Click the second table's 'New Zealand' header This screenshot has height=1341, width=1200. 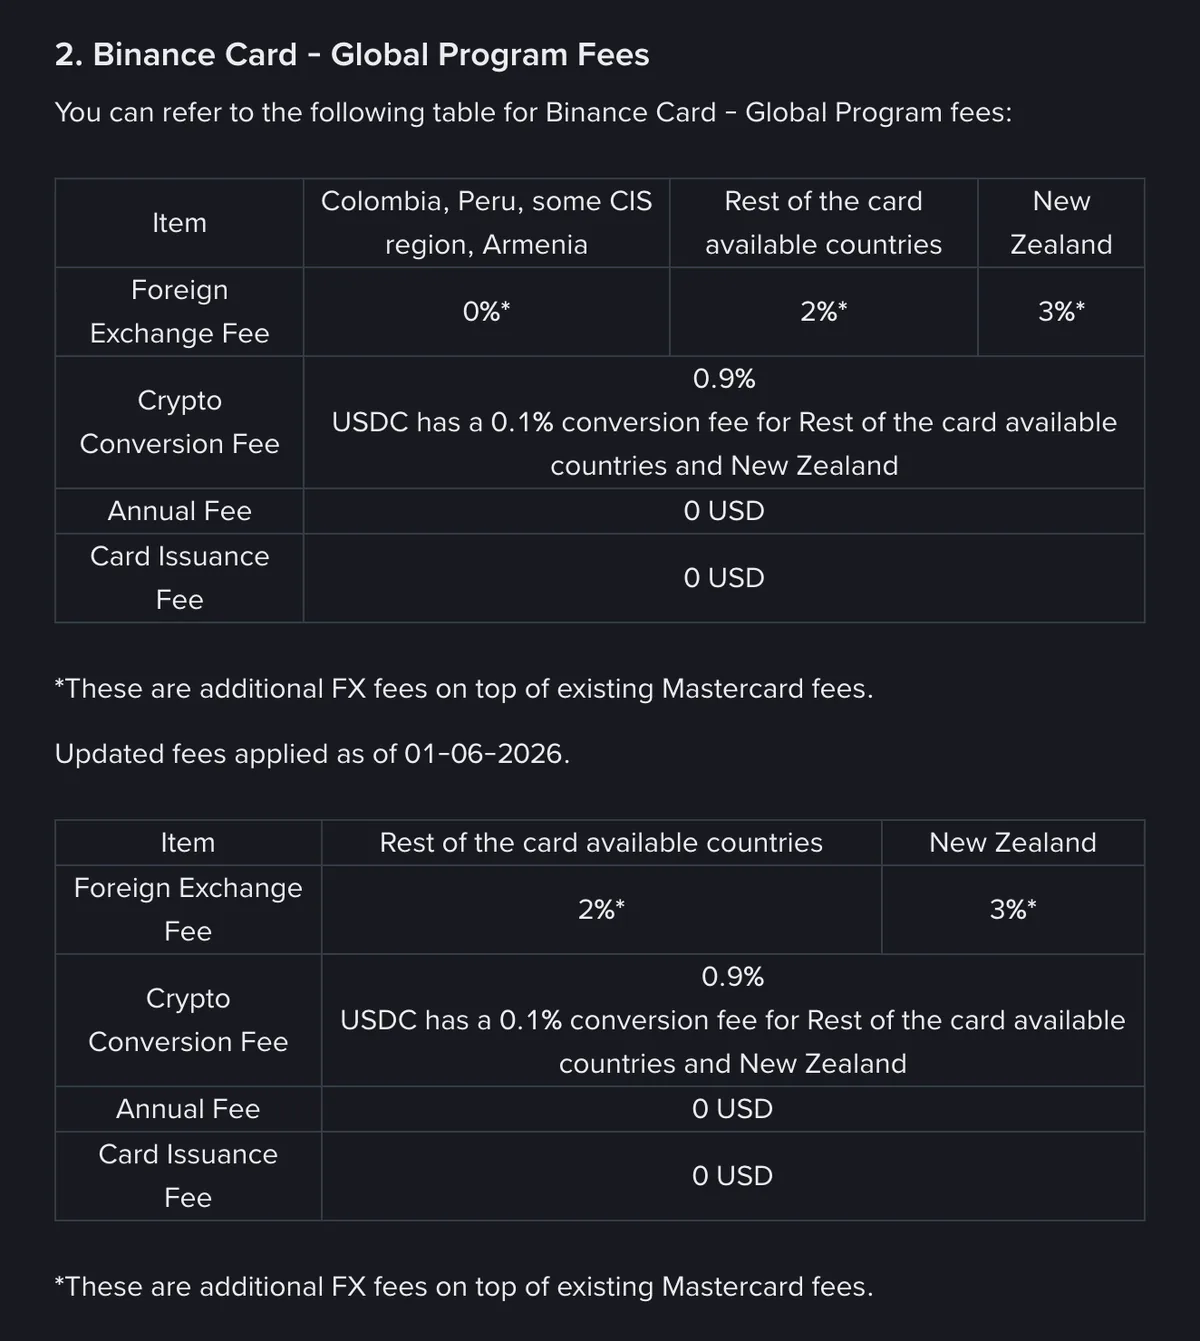coord(1013,843)
